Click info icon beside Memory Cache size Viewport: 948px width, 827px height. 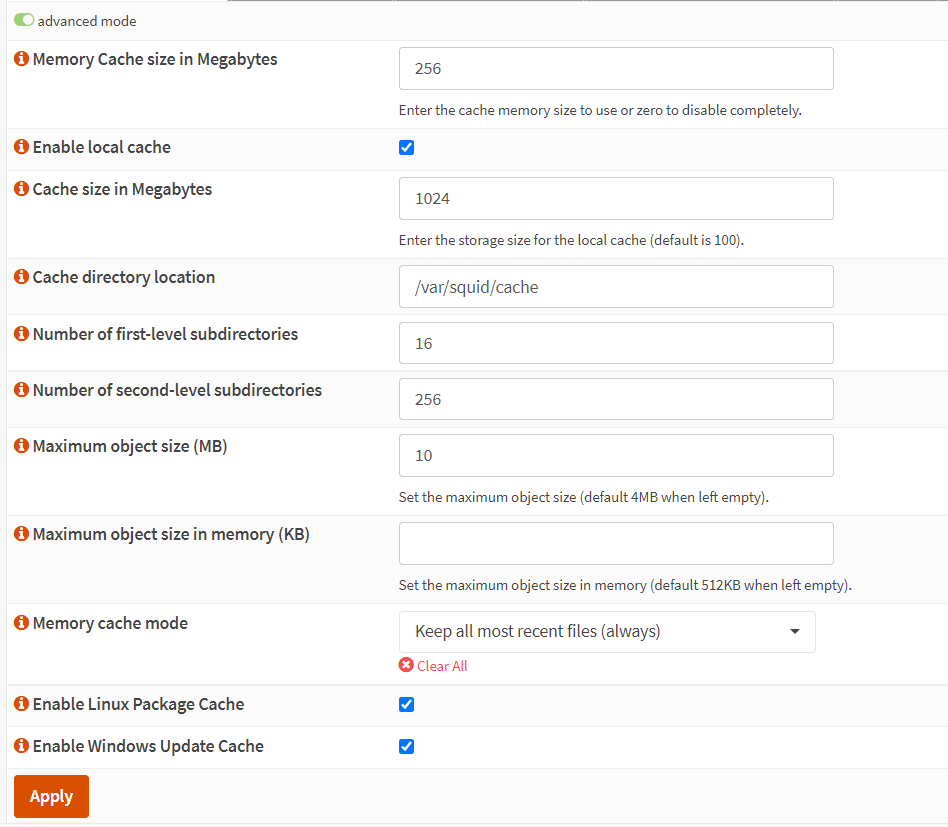(x=21, y=60)
